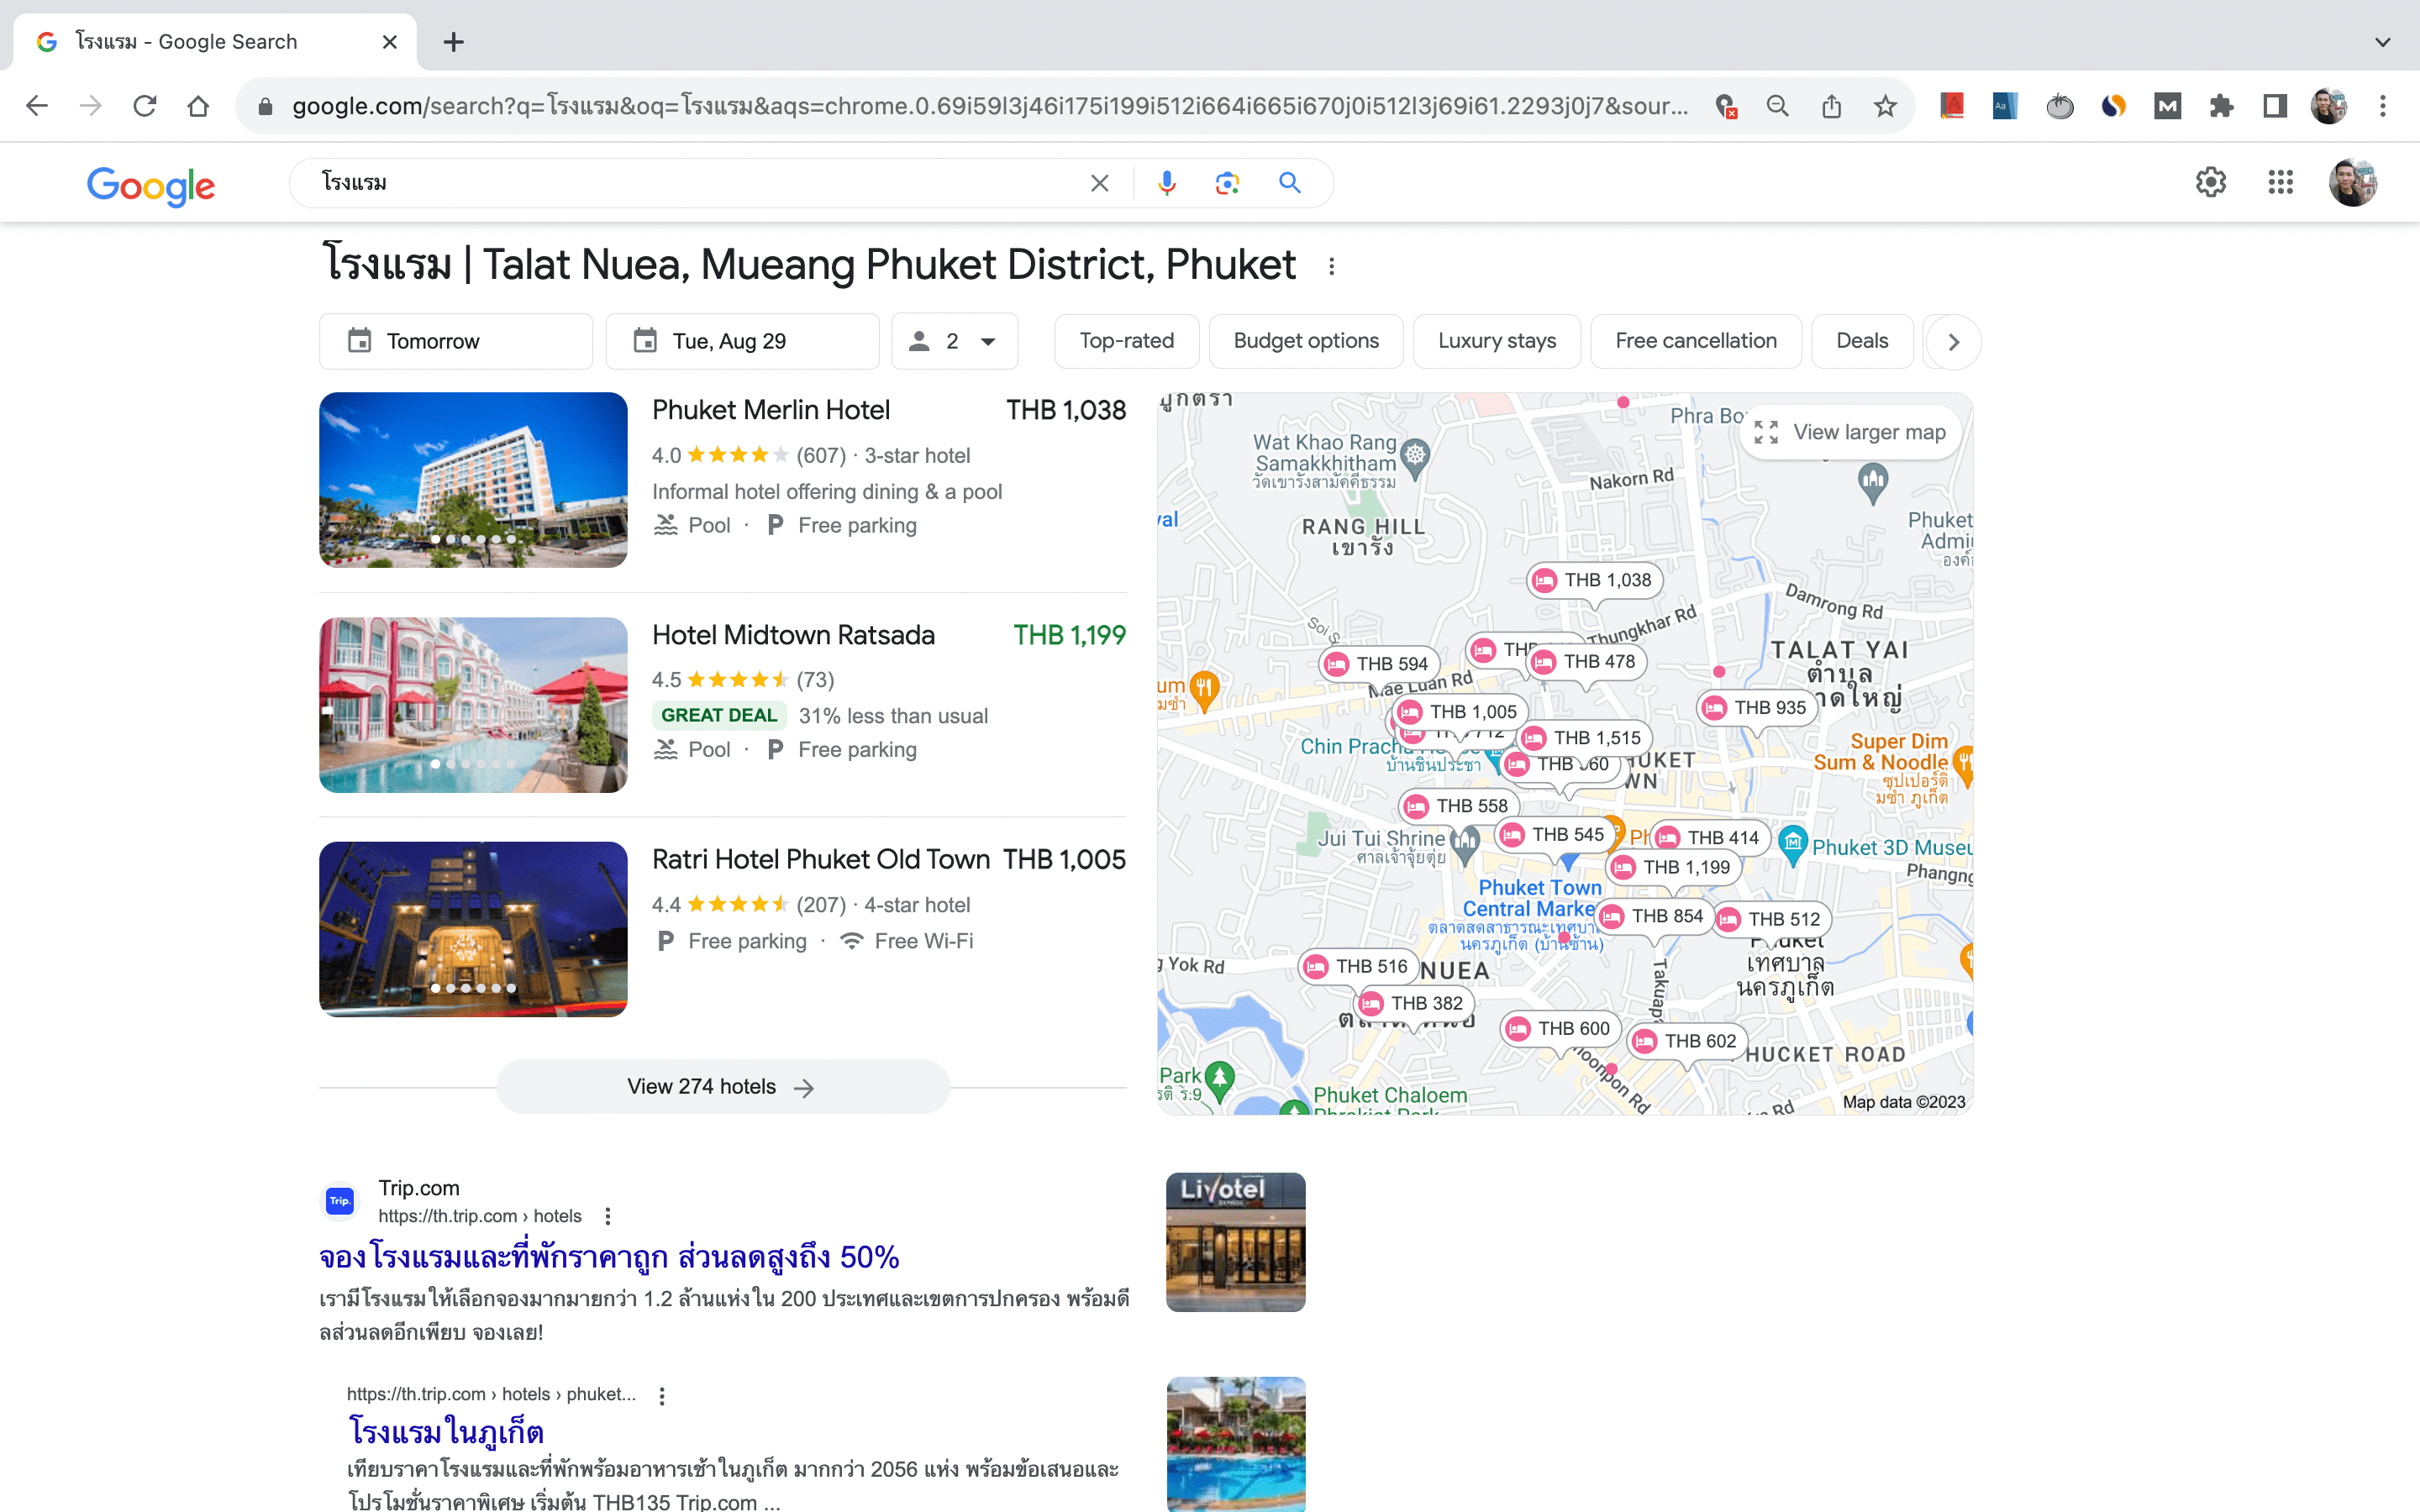Image resolution: width=2420 pixels, height=1512 pixels.
Task: Open the Trip.com result options menu
Action: tap(608, 1216)
